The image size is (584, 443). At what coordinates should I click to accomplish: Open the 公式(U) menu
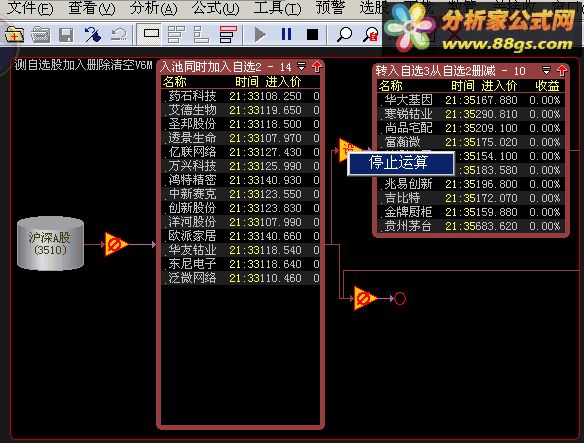pyautogui.click(x=216, y=8)
